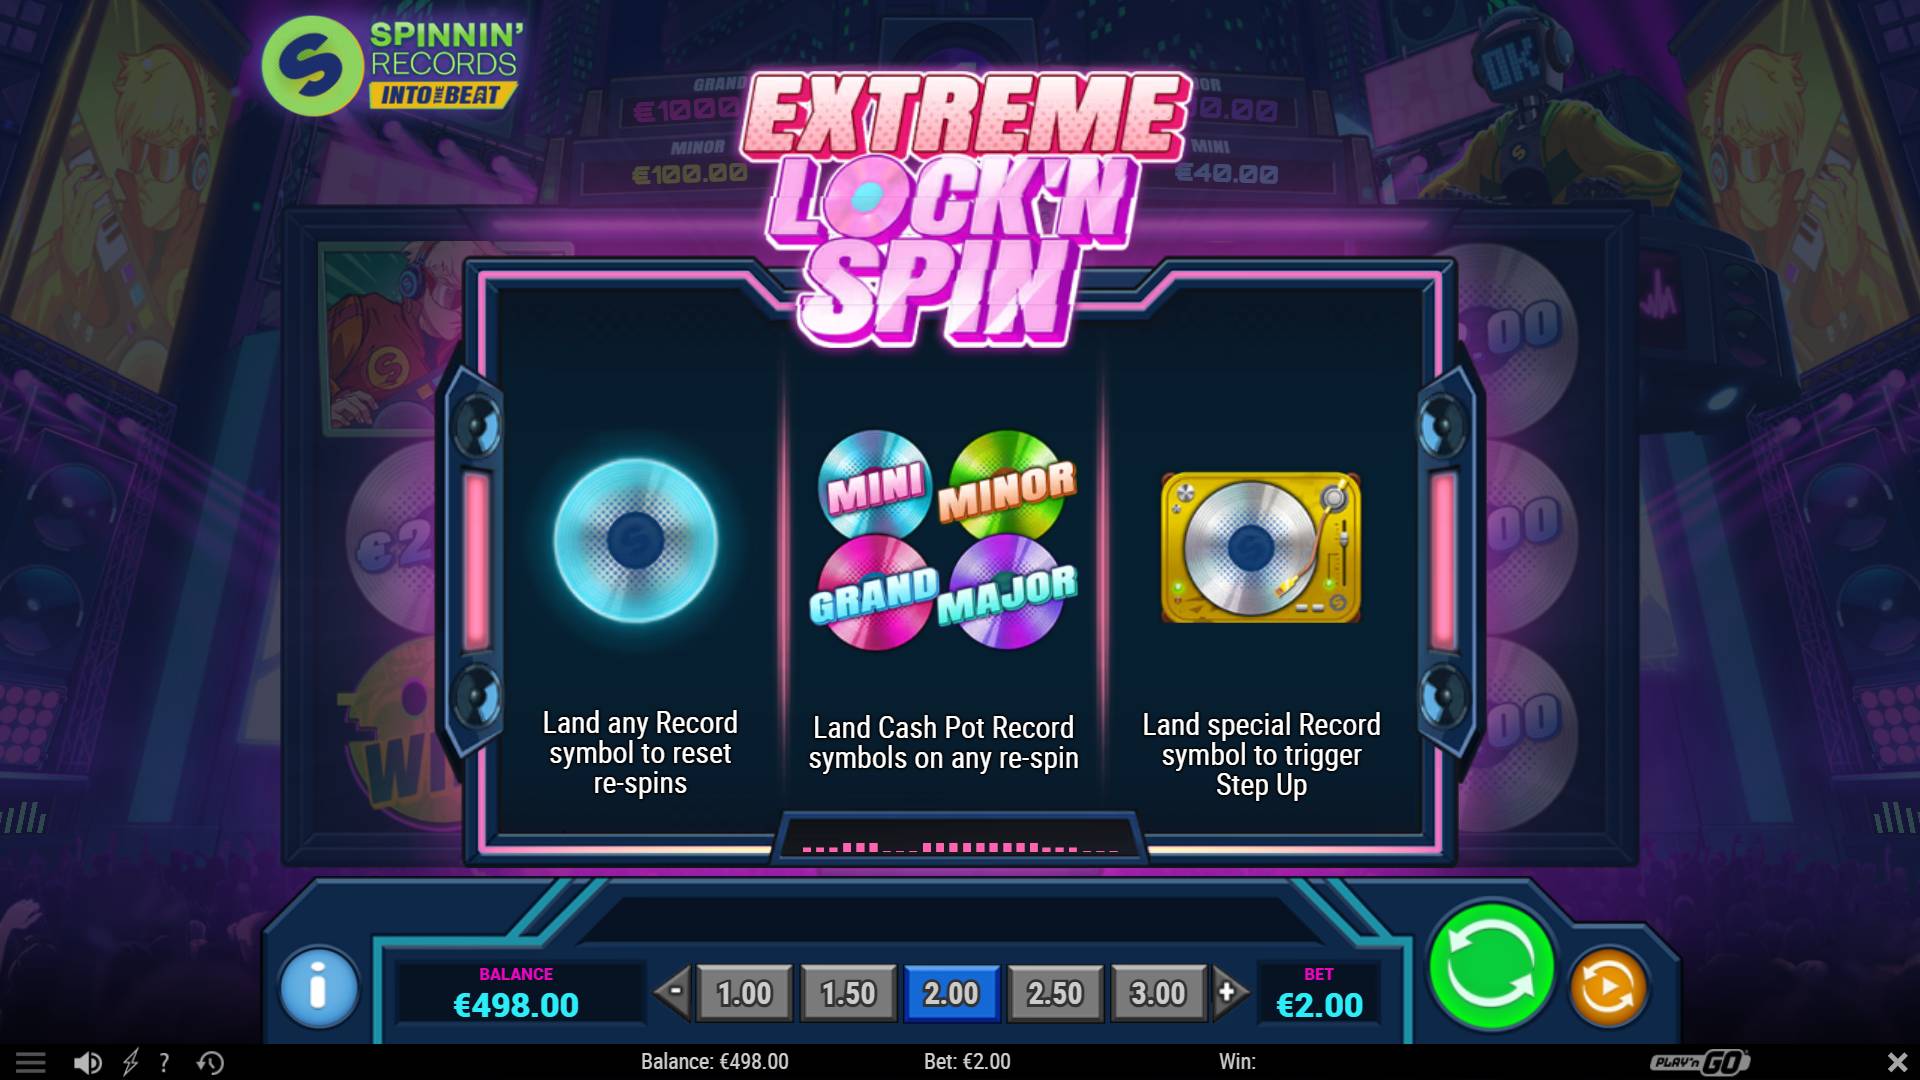1920x1080 pixels.
Task: Click the glowing blue Record symbol
Action: pyautogui.click(x=636, y=541)
